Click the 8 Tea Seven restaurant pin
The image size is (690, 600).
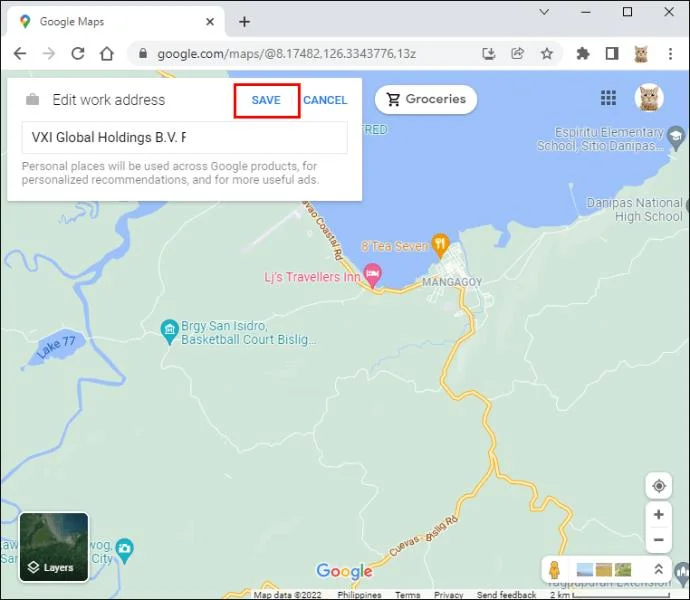click(x=440, y=245)
